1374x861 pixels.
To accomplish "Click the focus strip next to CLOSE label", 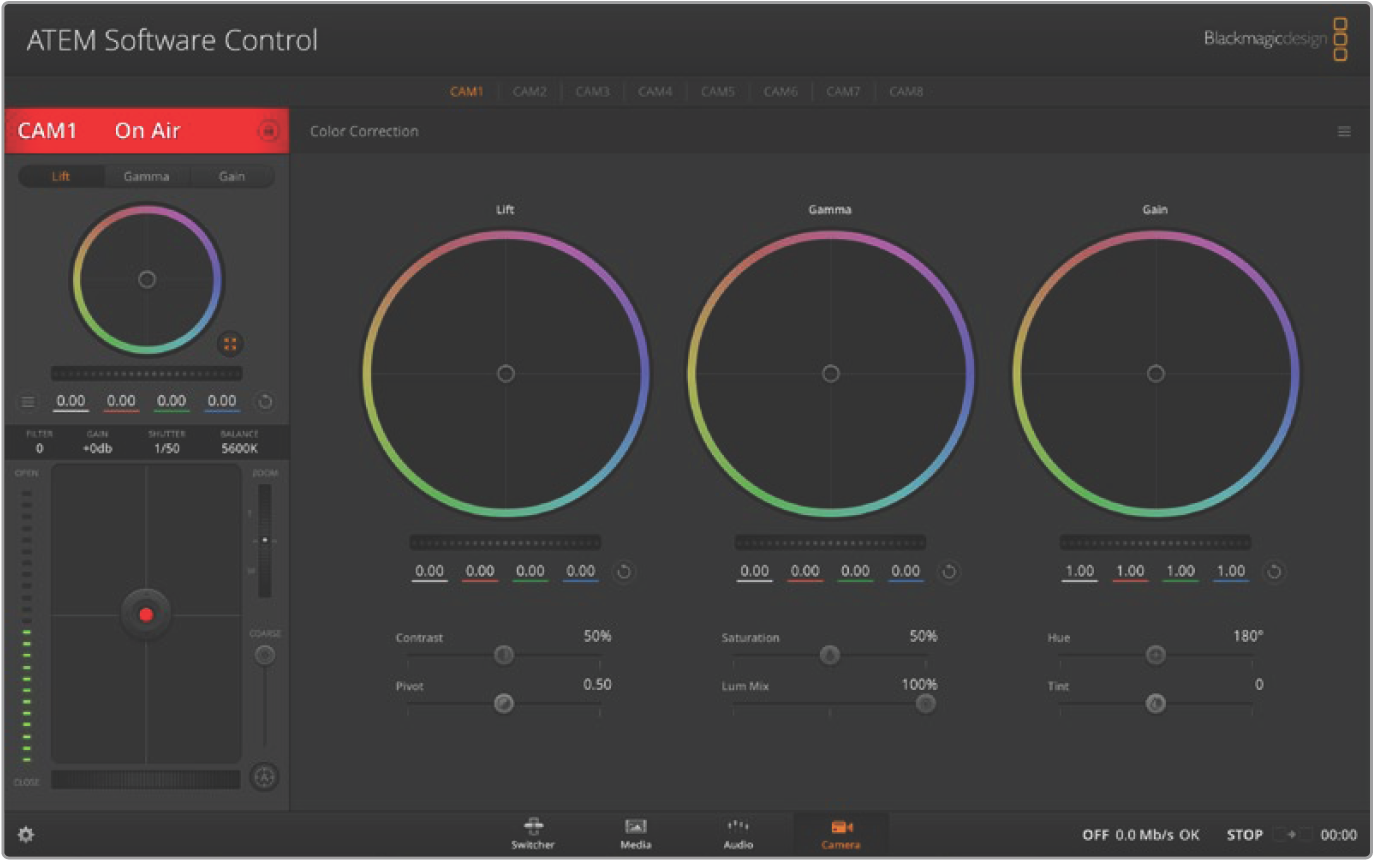I will (x=146, y=780).
